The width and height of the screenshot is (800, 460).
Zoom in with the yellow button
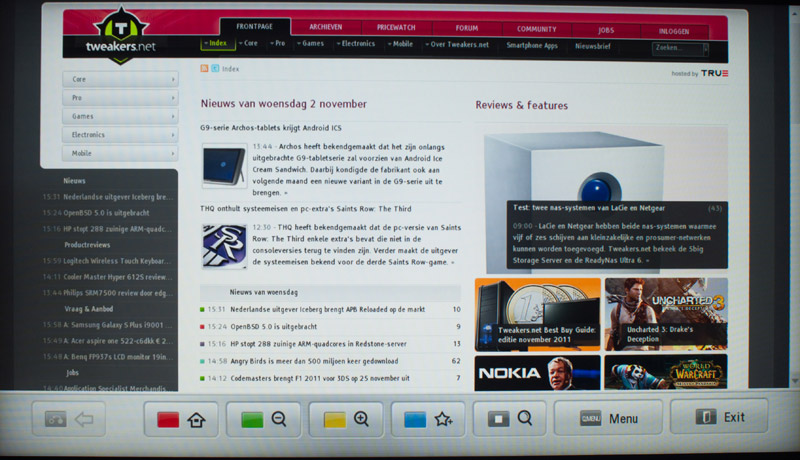coord(346,419)
